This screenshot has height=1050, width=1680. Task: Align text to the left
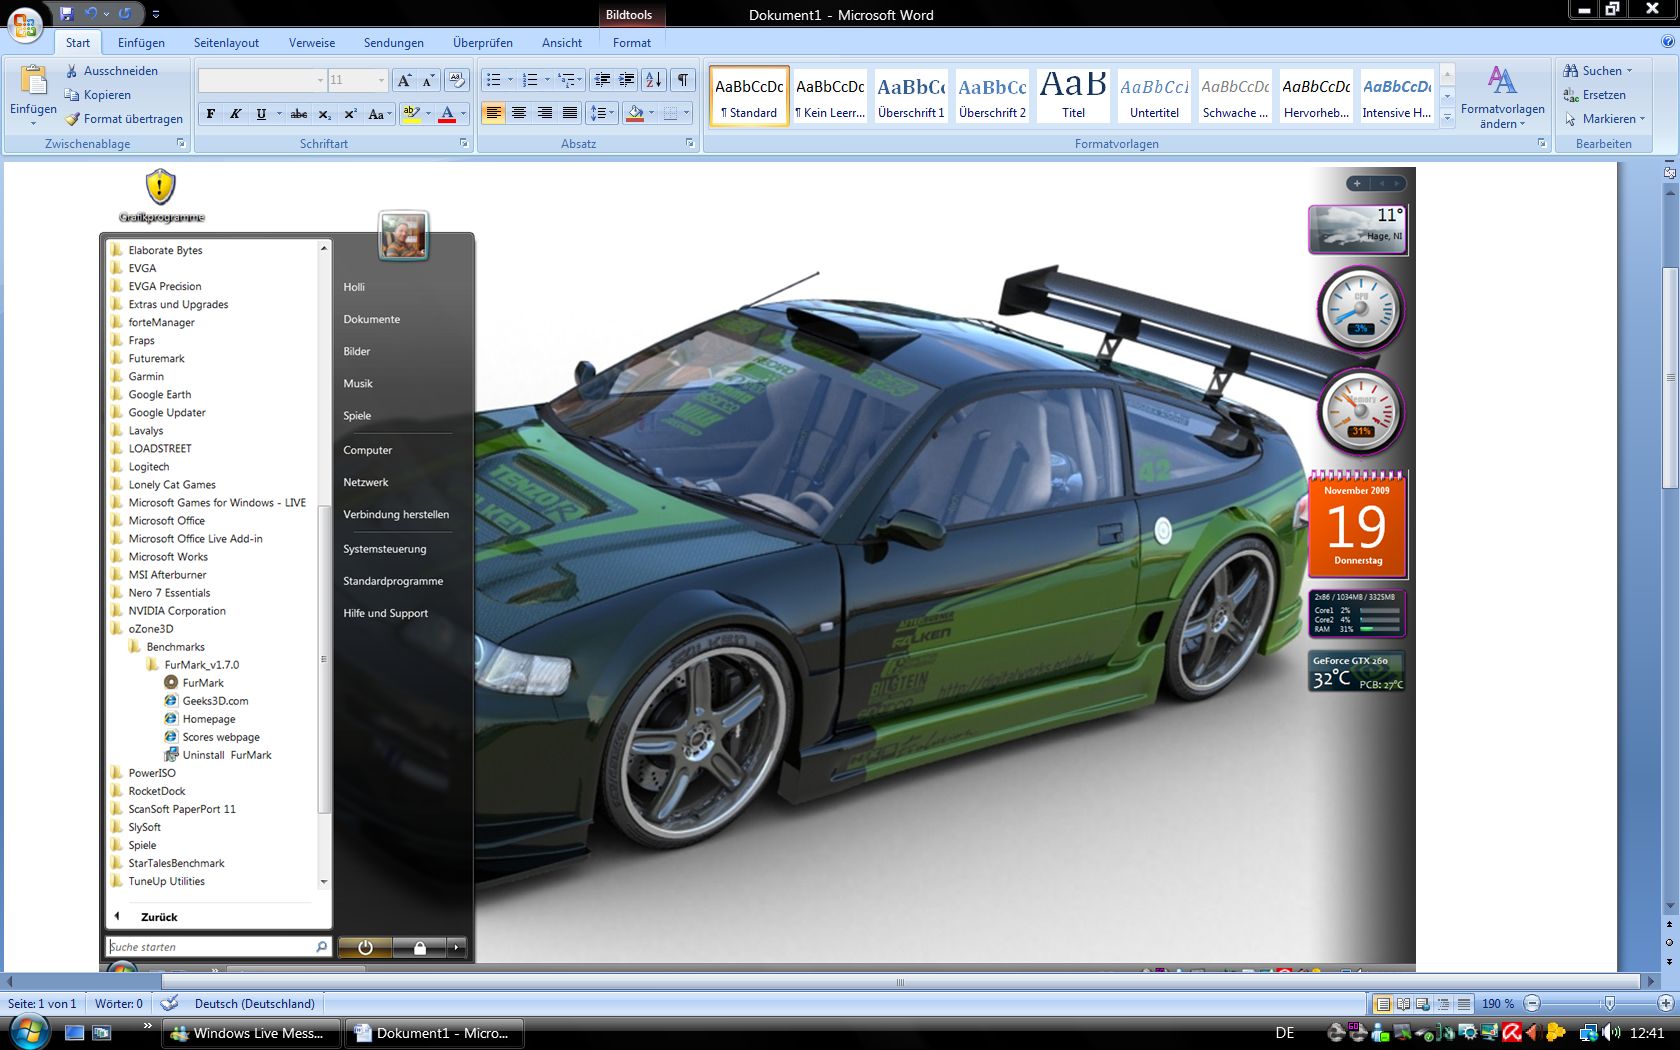click(x=493, y=114)
